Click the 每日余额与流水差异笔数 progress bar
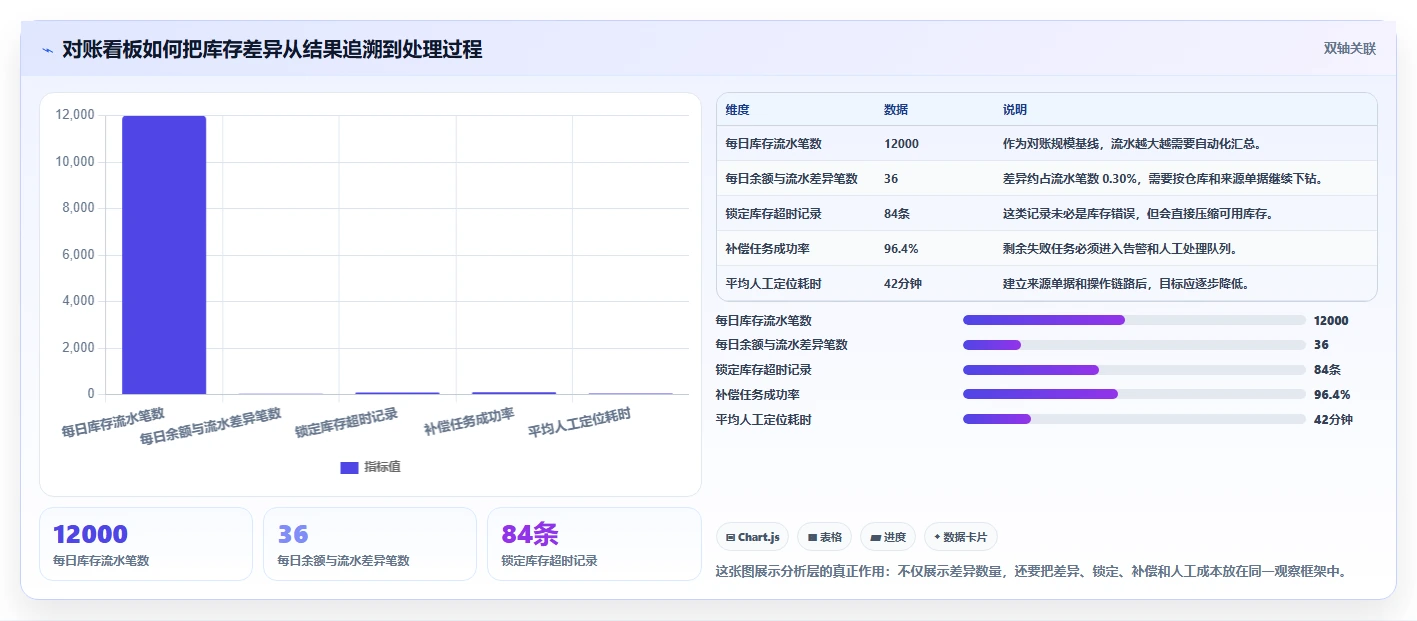Image resolution: width=1417 pixels, height=621 pixels. point(1134,345)
